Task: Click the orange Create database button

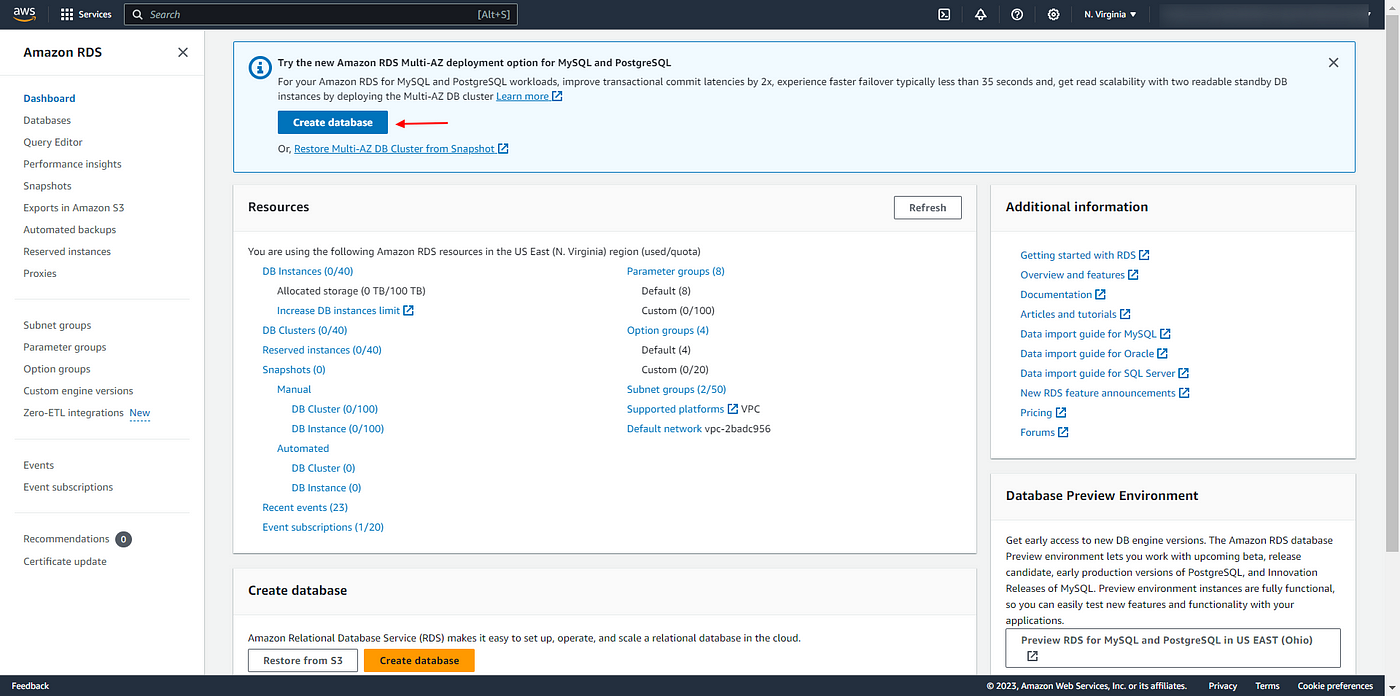Action: [x=419, y=660]
